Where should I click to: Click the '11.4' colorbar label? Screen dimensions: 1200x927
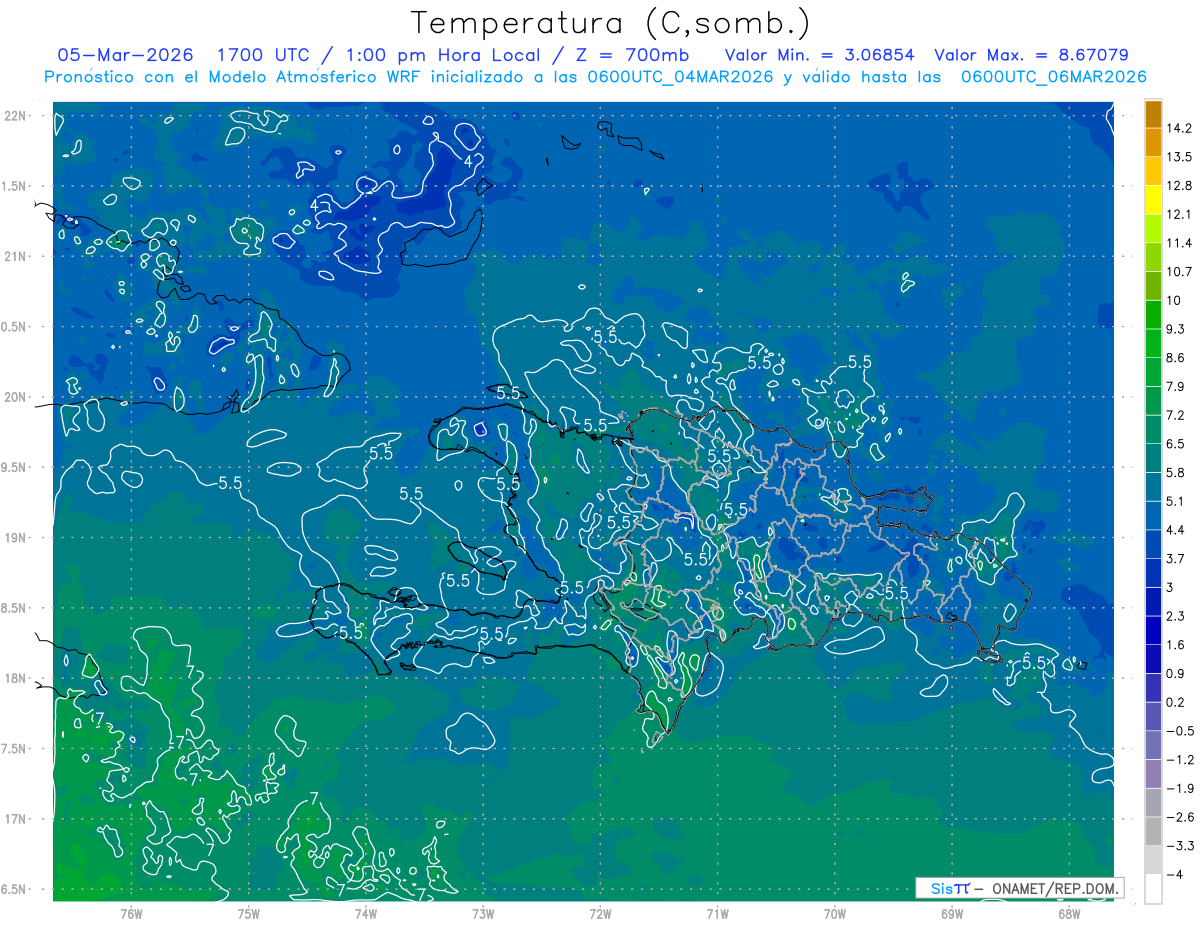pyautogui.click(x=1179, y=243)
